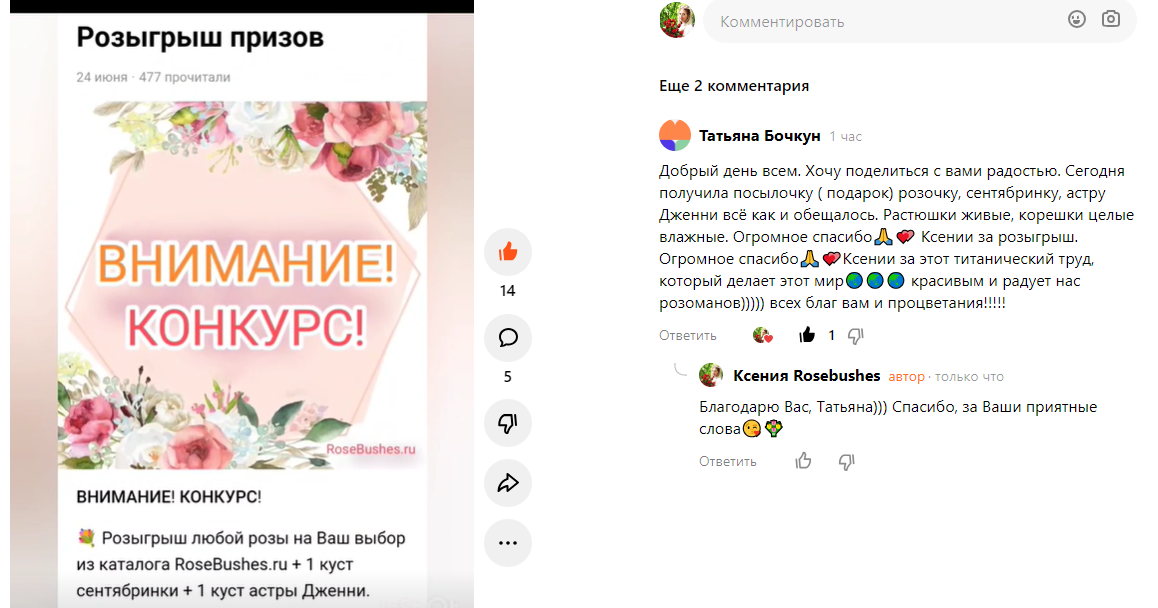Screen dimensions: 1158x608
Task: Click Татьяна Бочкун's avatar
Action: click(x=674, y=135)
